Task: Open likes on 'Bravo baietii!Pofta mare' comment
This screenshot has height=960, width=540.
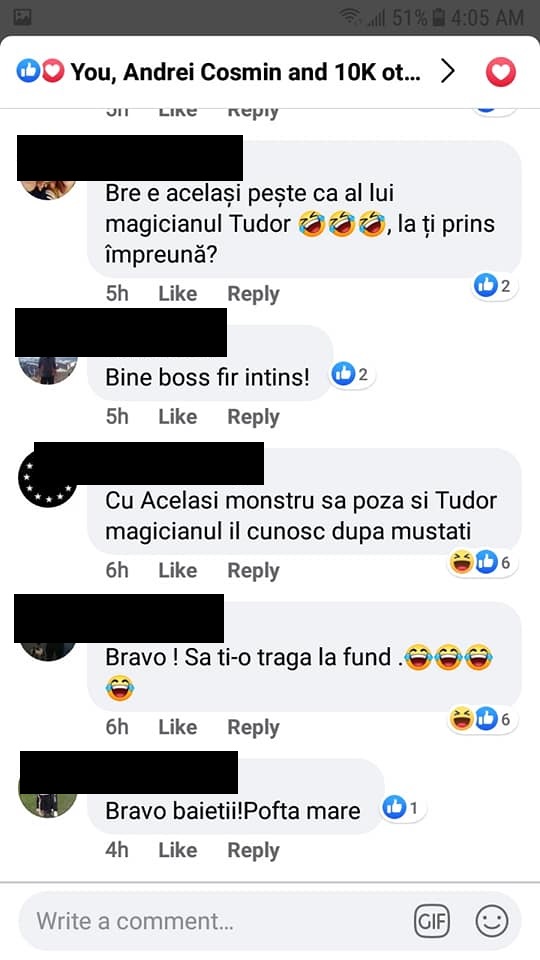Action: click(403, 808)
